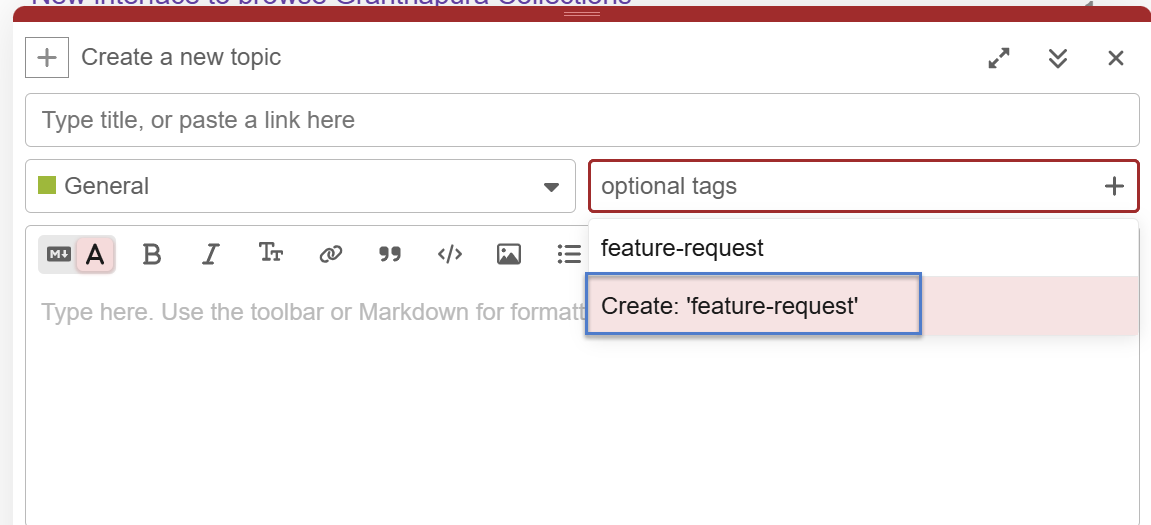Insert a bulleted list
This screenshot has height=525, width=1151.
tap(568, 254)
